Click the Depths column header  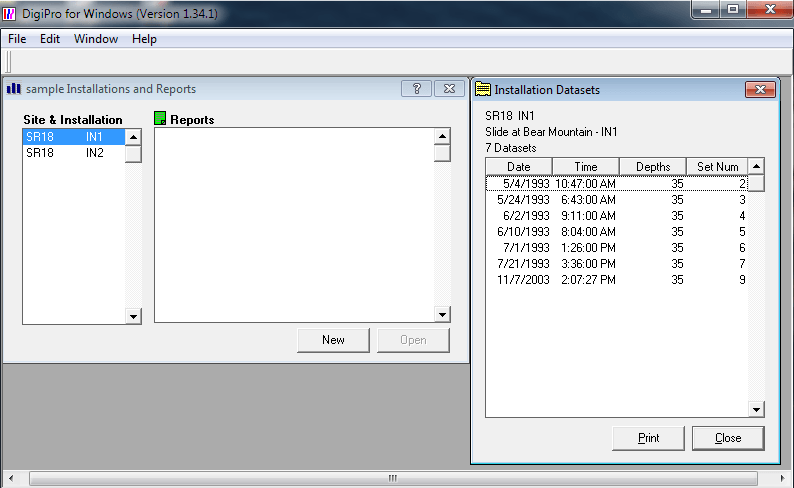[x=653, y=167]
